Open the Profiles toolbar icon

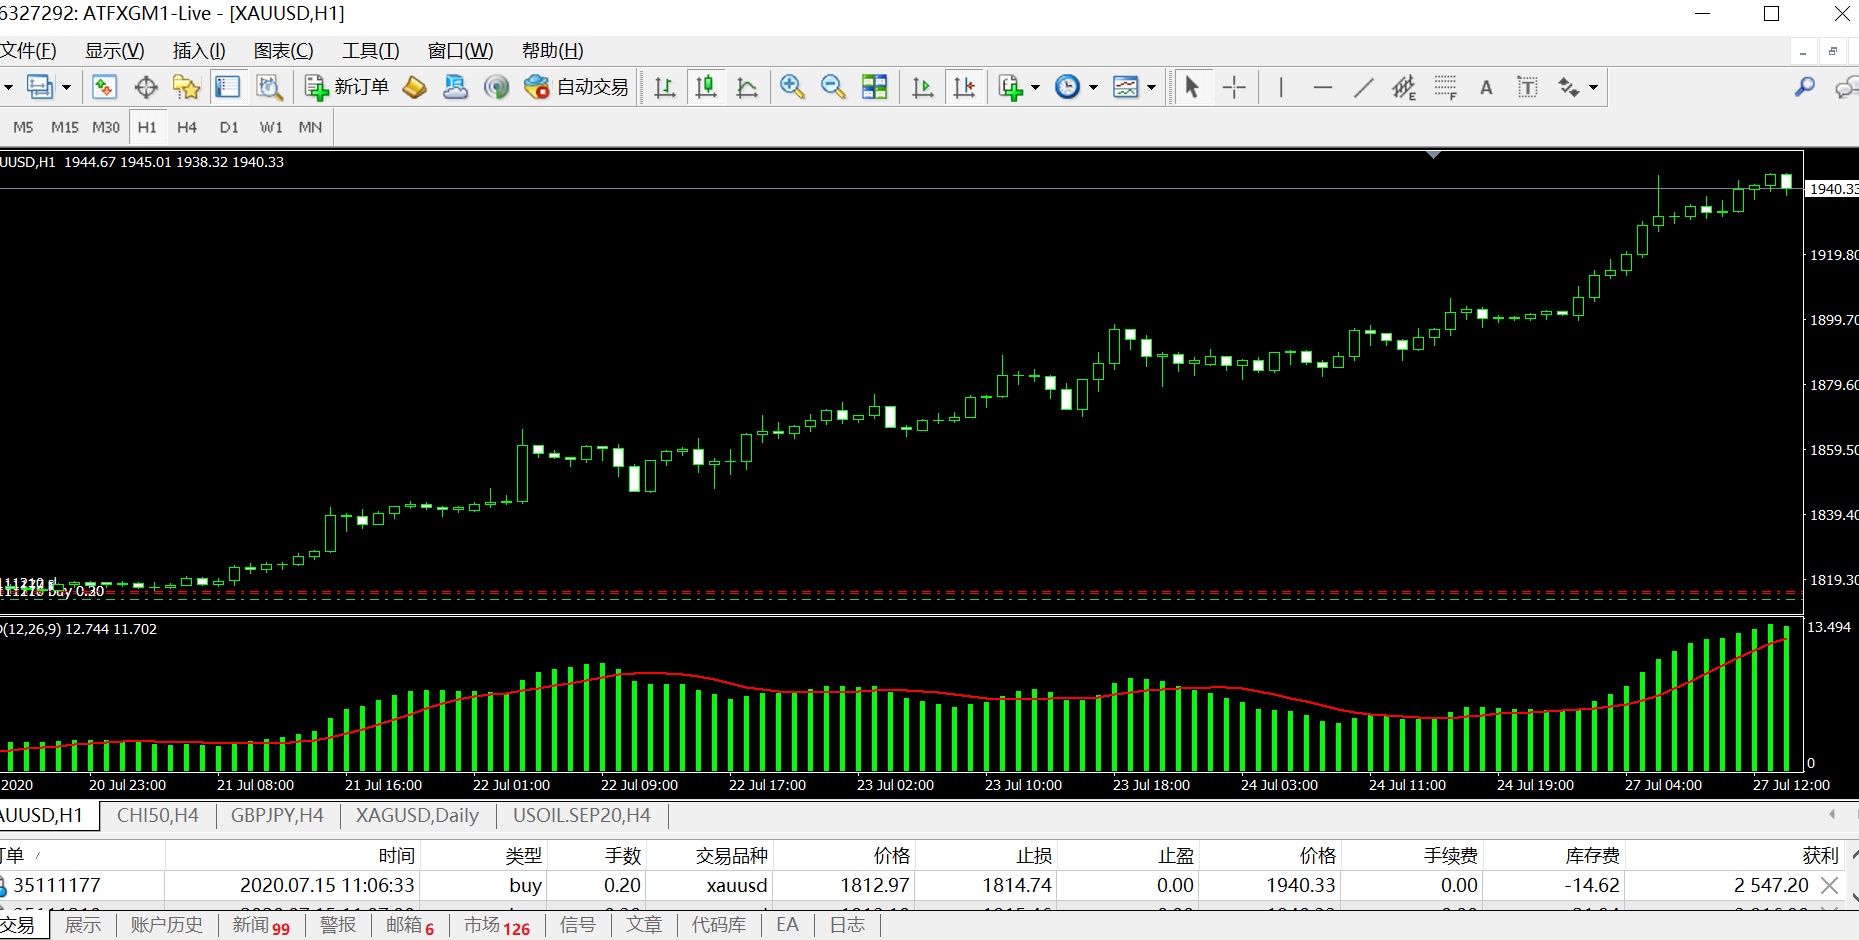click(x=40, y=87)
